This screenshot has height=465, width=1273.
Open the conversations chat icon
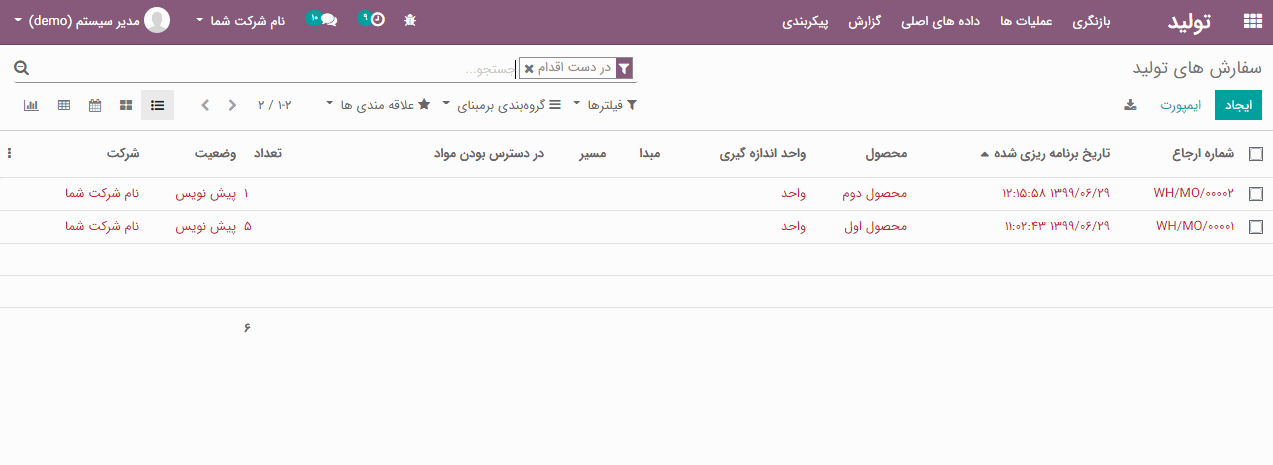point(328,20)
